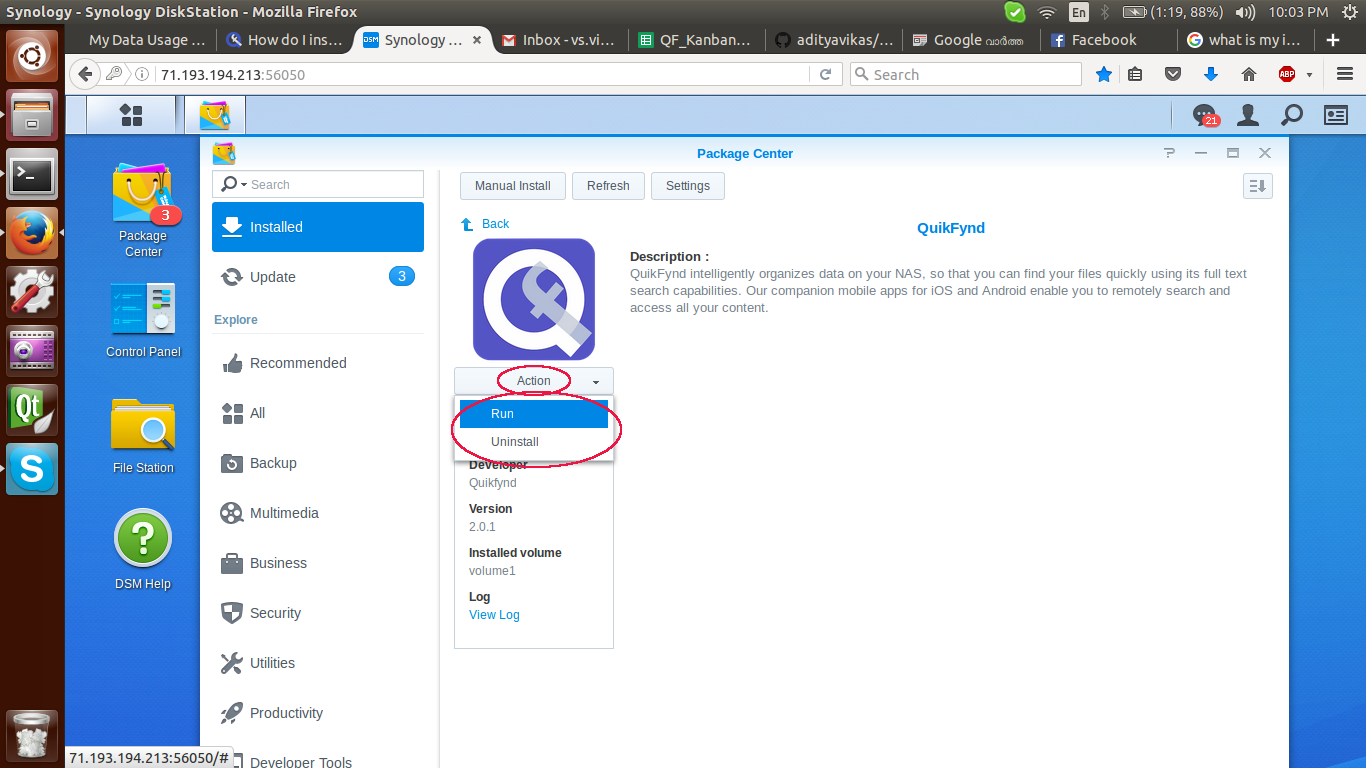Open the Firefox hamburger menu

point(1345,74)
